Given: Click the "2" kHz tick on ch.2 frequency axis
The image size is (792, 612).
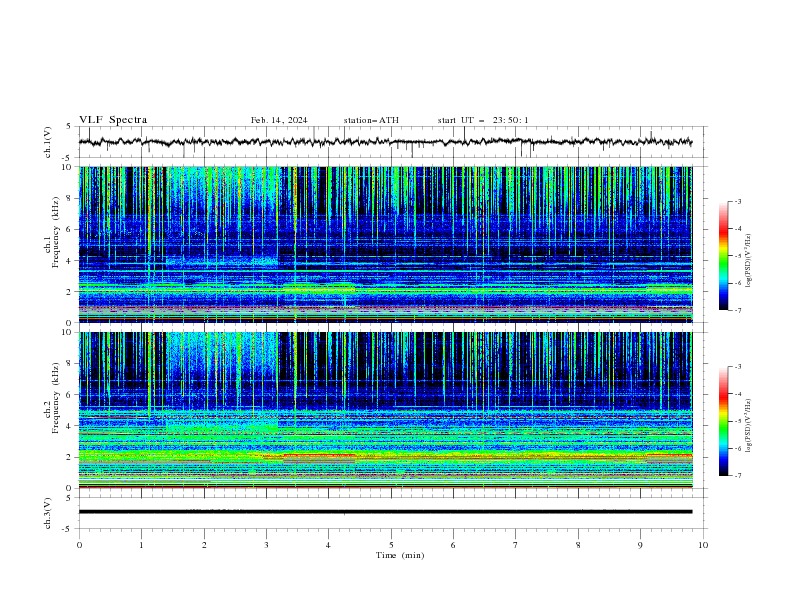Looking at the screenshot, I should [x=71, y=457].
